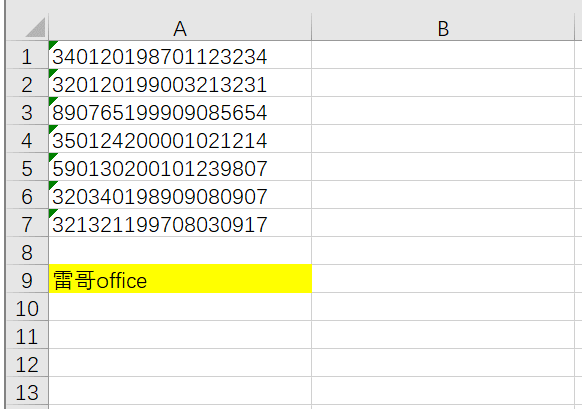Click the green error indicator in cell A1
This screenshot has width=582, height=409.
point(52,45)
